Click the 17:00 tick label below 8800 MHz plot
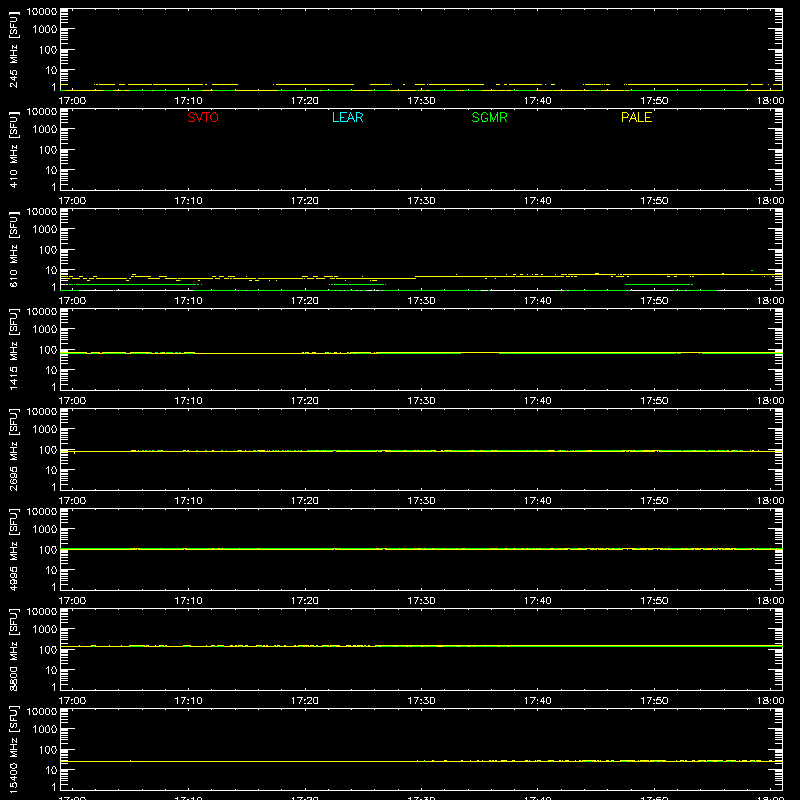Viewport: 800px width, 800px height. point(72,701)
